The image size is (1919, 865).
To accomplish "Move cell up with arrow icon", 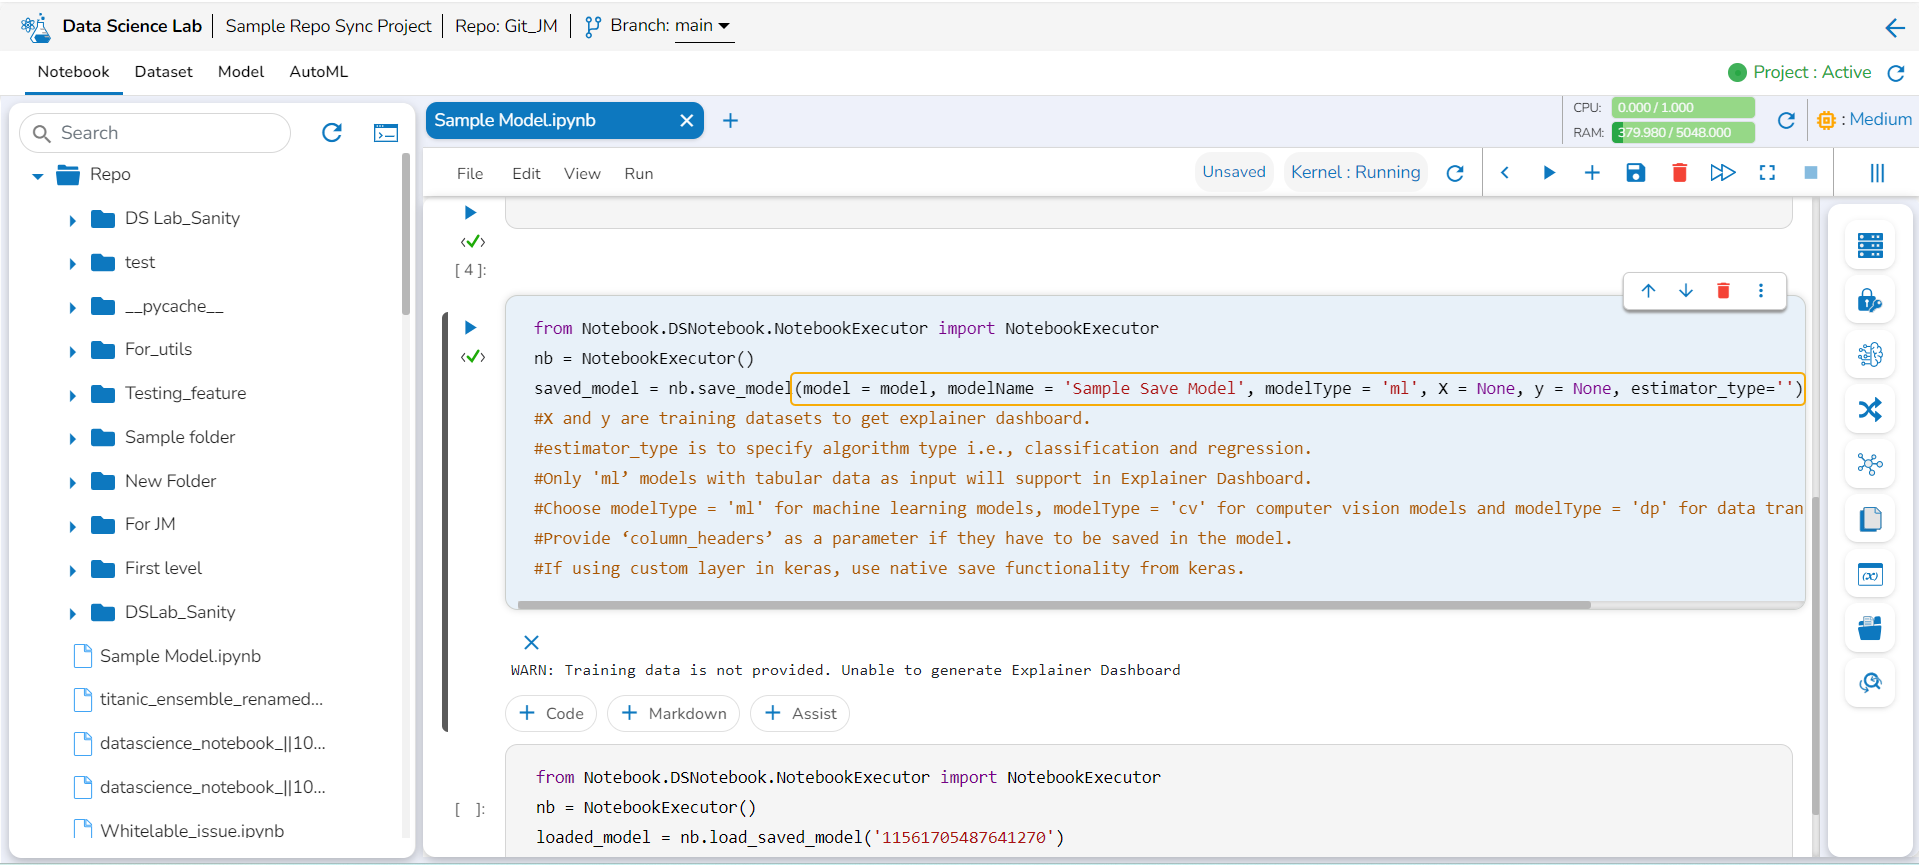I will pyautogui.click(x=1648, y=291).
